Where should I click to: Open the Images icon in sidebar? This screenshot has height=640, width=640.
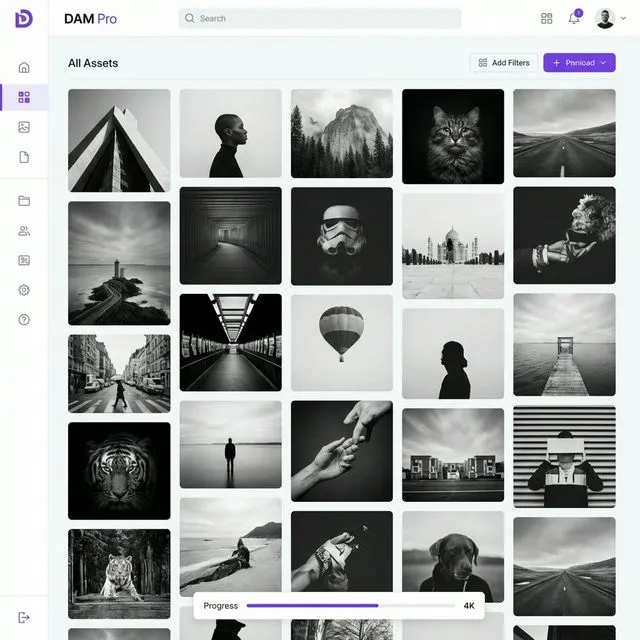click(24, 127)
